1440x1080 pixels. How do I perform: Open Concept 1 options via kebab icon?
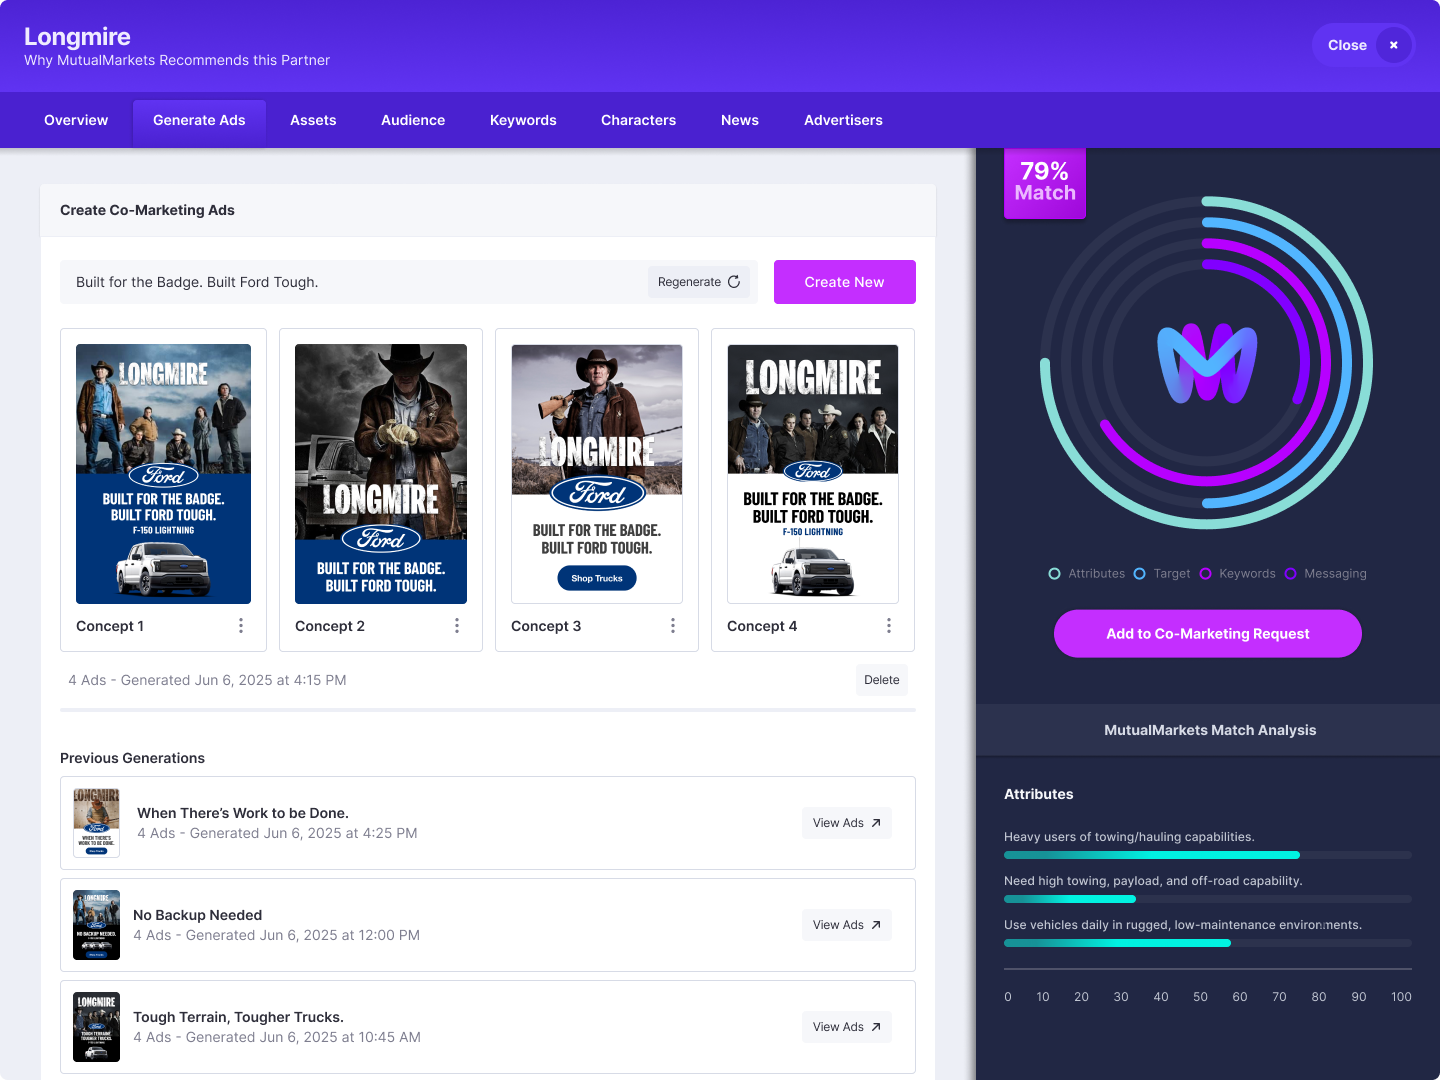click(x=240, y=625)
